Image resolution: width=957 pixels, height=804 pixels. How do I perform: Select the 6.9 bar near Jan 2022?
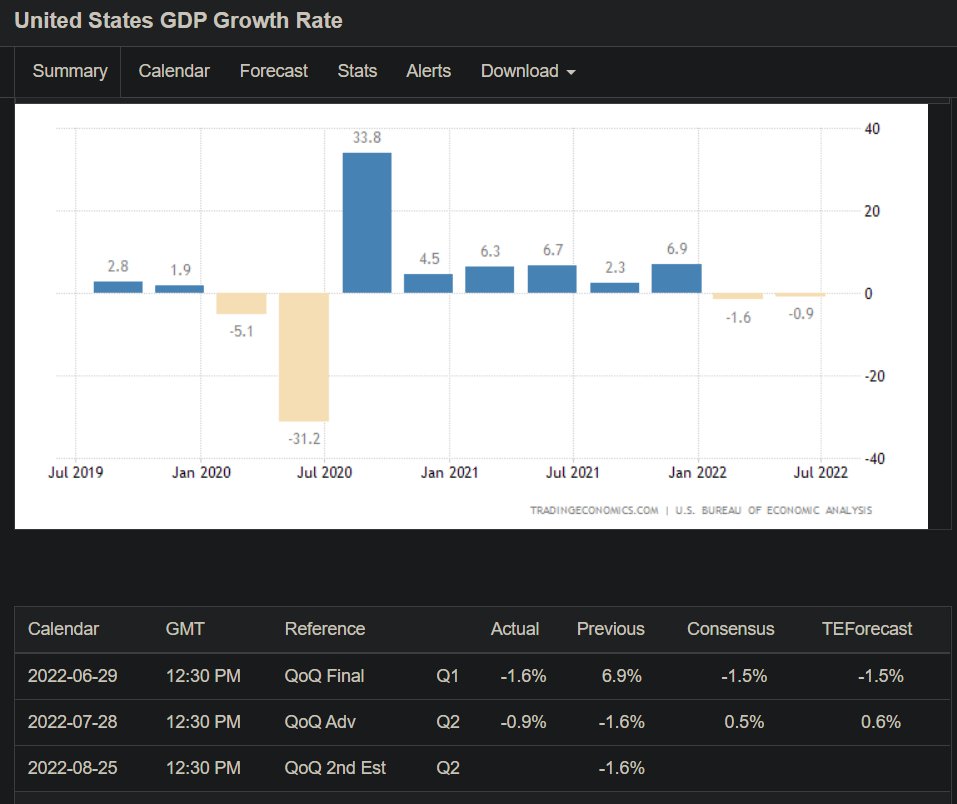pos(676,278)
